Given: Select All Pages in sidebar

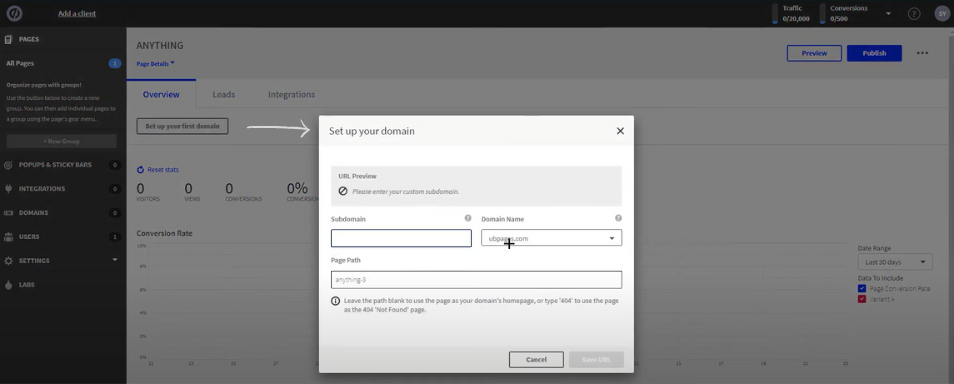Looking at the screenshot, I should click(20, 63).
